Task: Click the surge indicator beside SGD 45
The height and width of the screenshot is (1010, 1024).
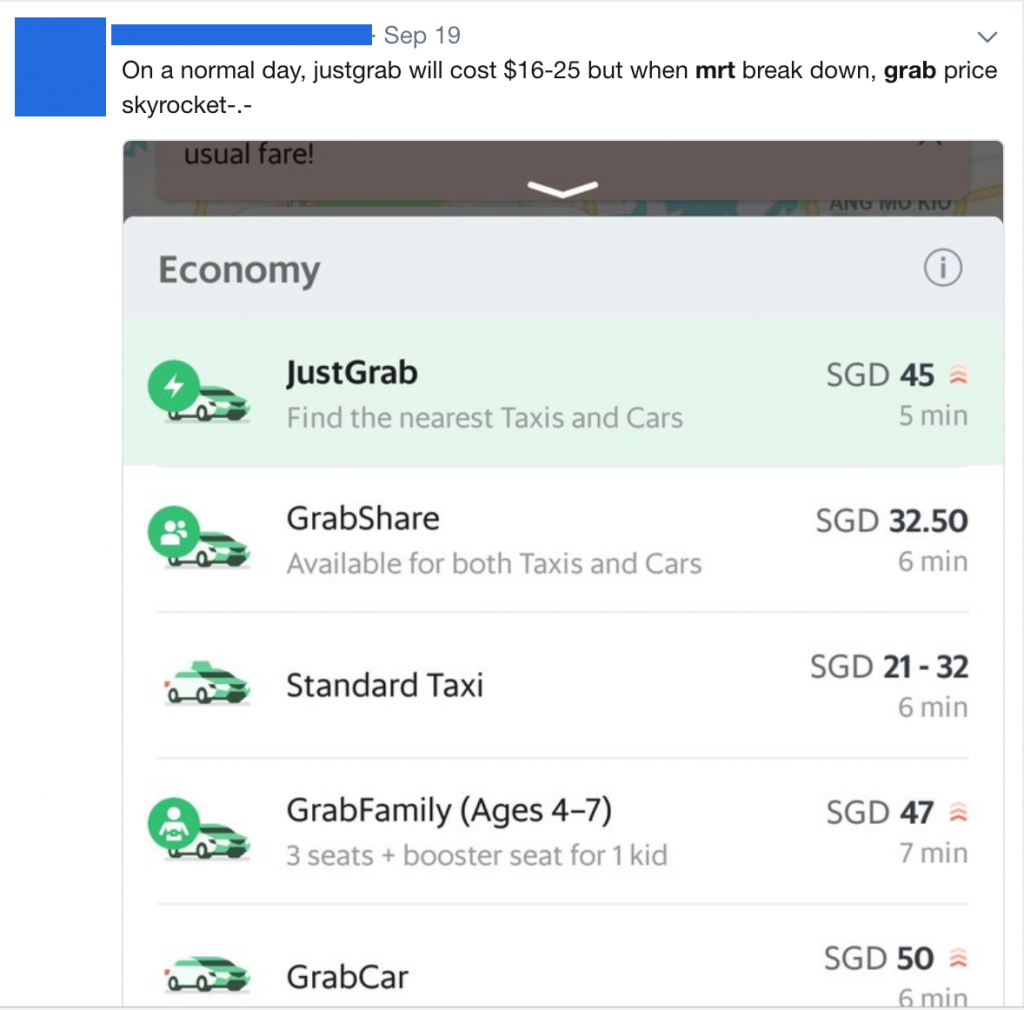Action: (958, 375)
